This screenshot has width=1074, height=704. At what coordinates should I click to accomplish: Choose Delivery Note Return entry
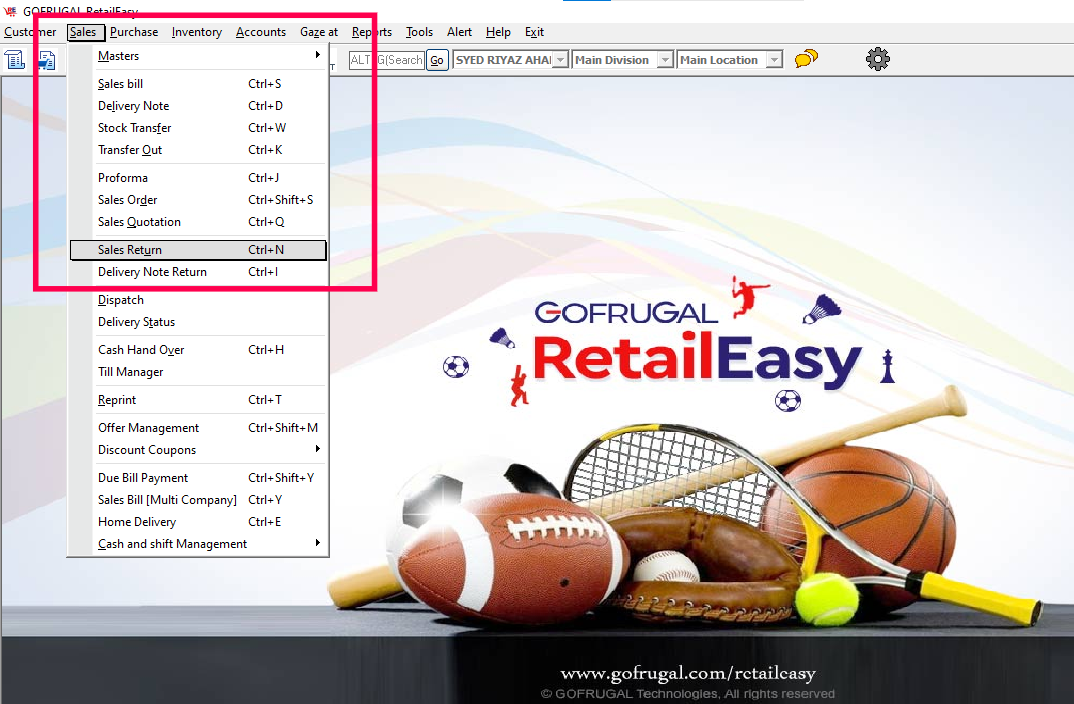point(198,272)
